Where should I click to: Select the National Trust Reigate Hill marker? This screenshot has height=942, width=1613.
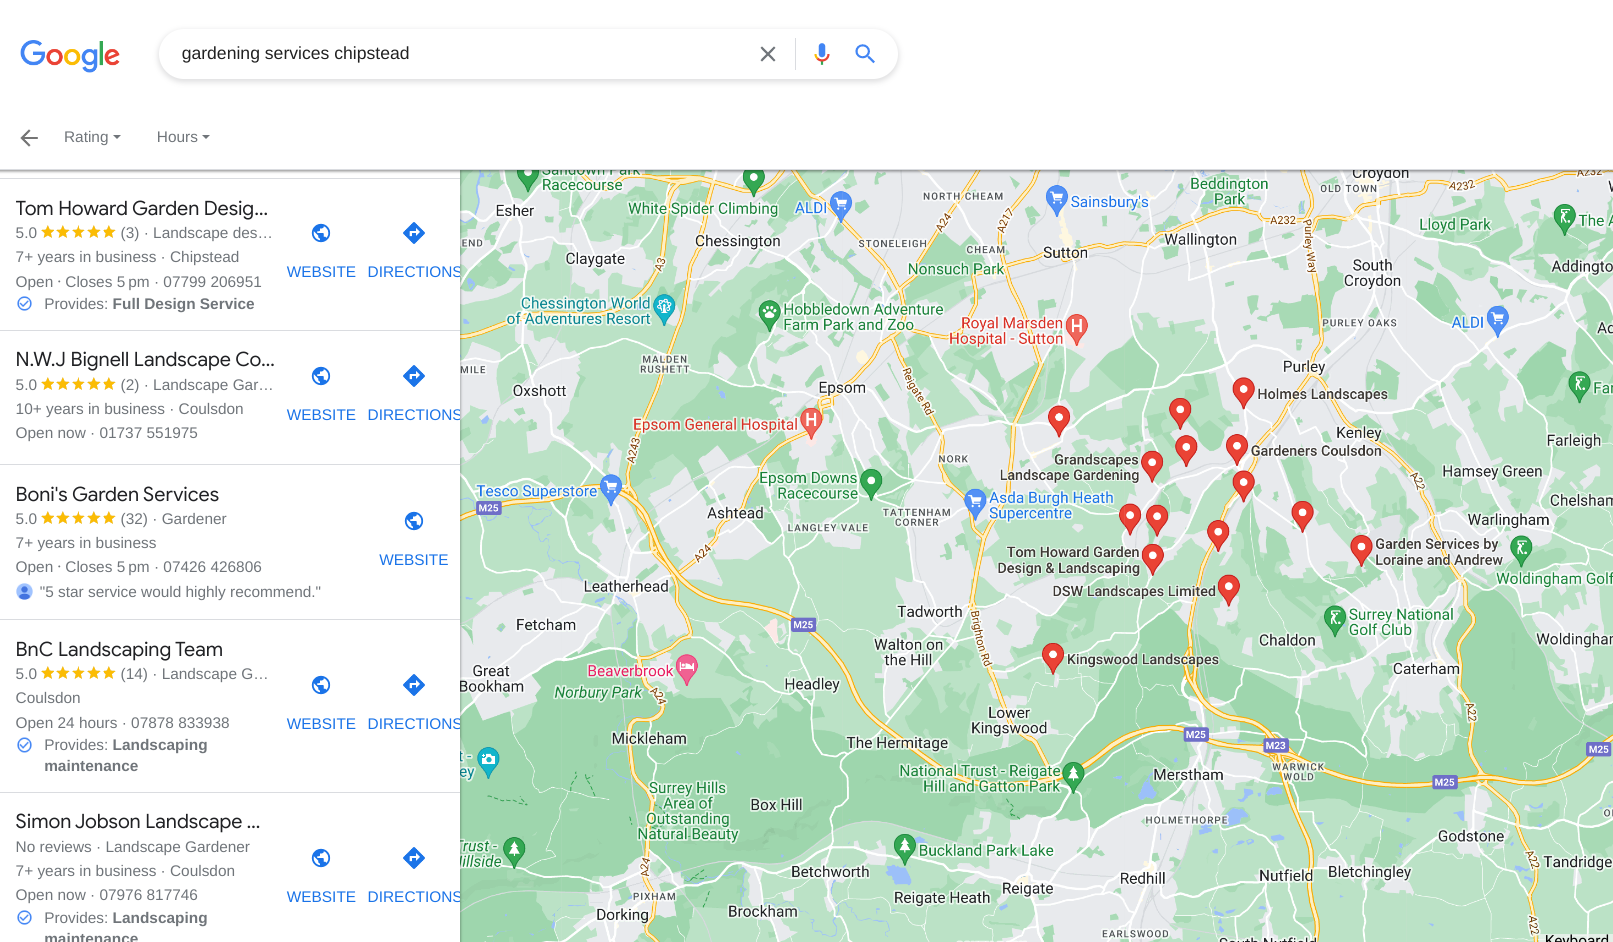1073,775
